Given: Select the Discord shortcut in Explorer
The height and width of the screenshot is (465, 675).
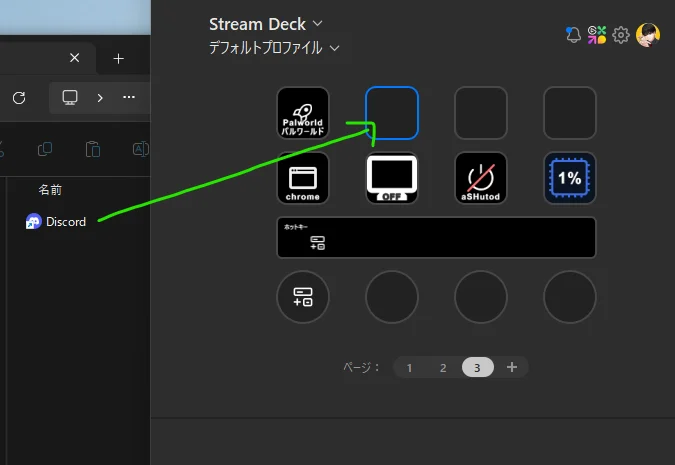Looking at the screenshot, I should tap(56, 222).
